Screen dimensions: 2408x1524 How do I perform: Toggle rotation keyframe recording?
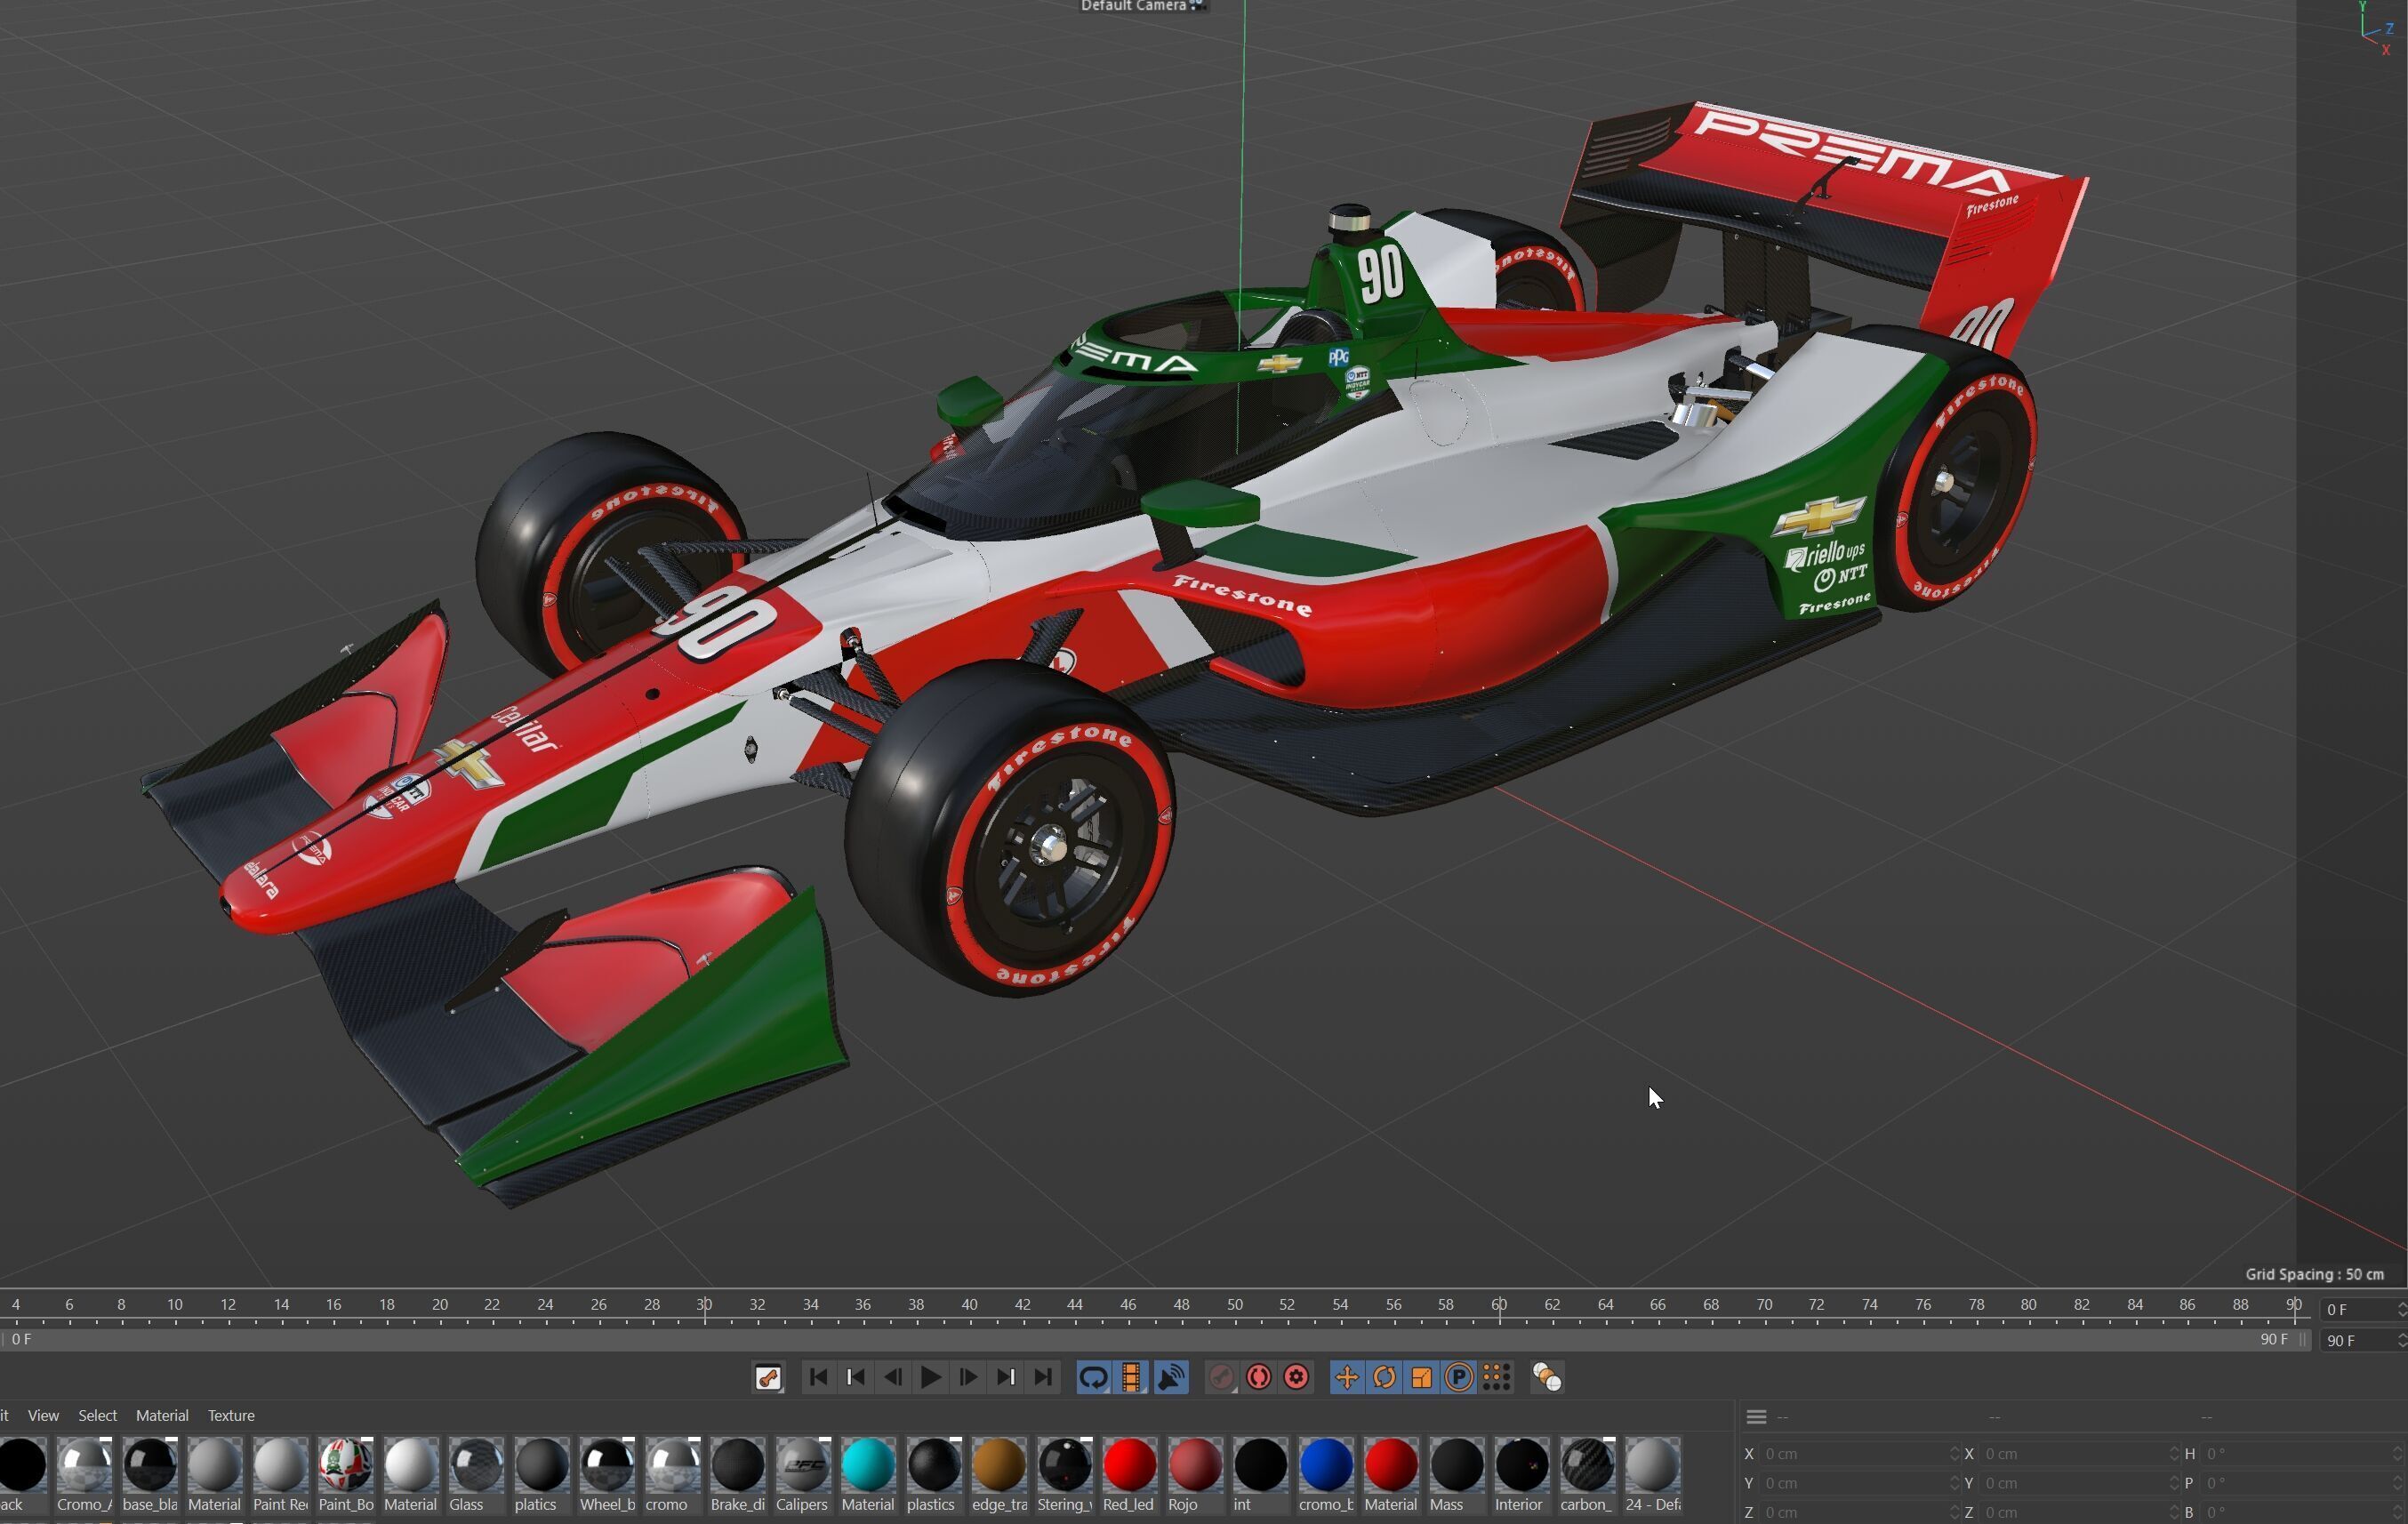point(1384,1377)
